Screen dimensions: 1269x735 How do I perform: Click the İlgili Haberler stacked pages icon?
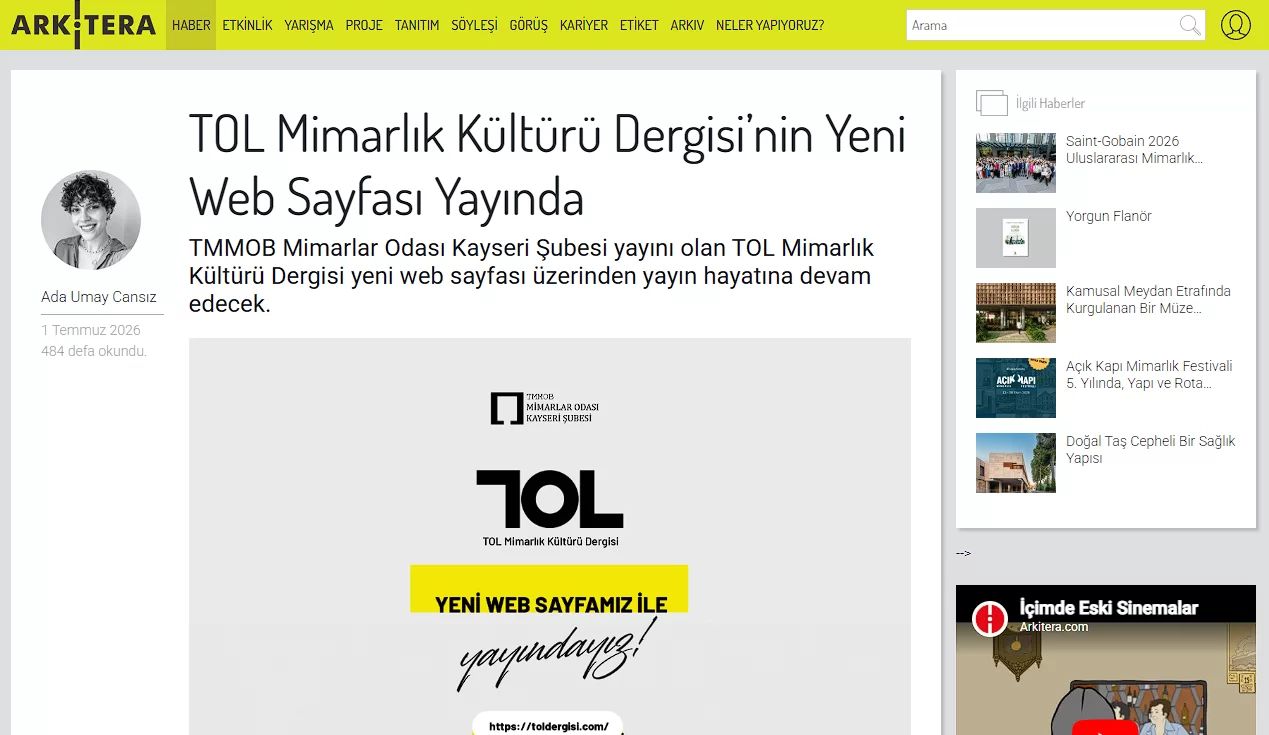pos(992,103)
